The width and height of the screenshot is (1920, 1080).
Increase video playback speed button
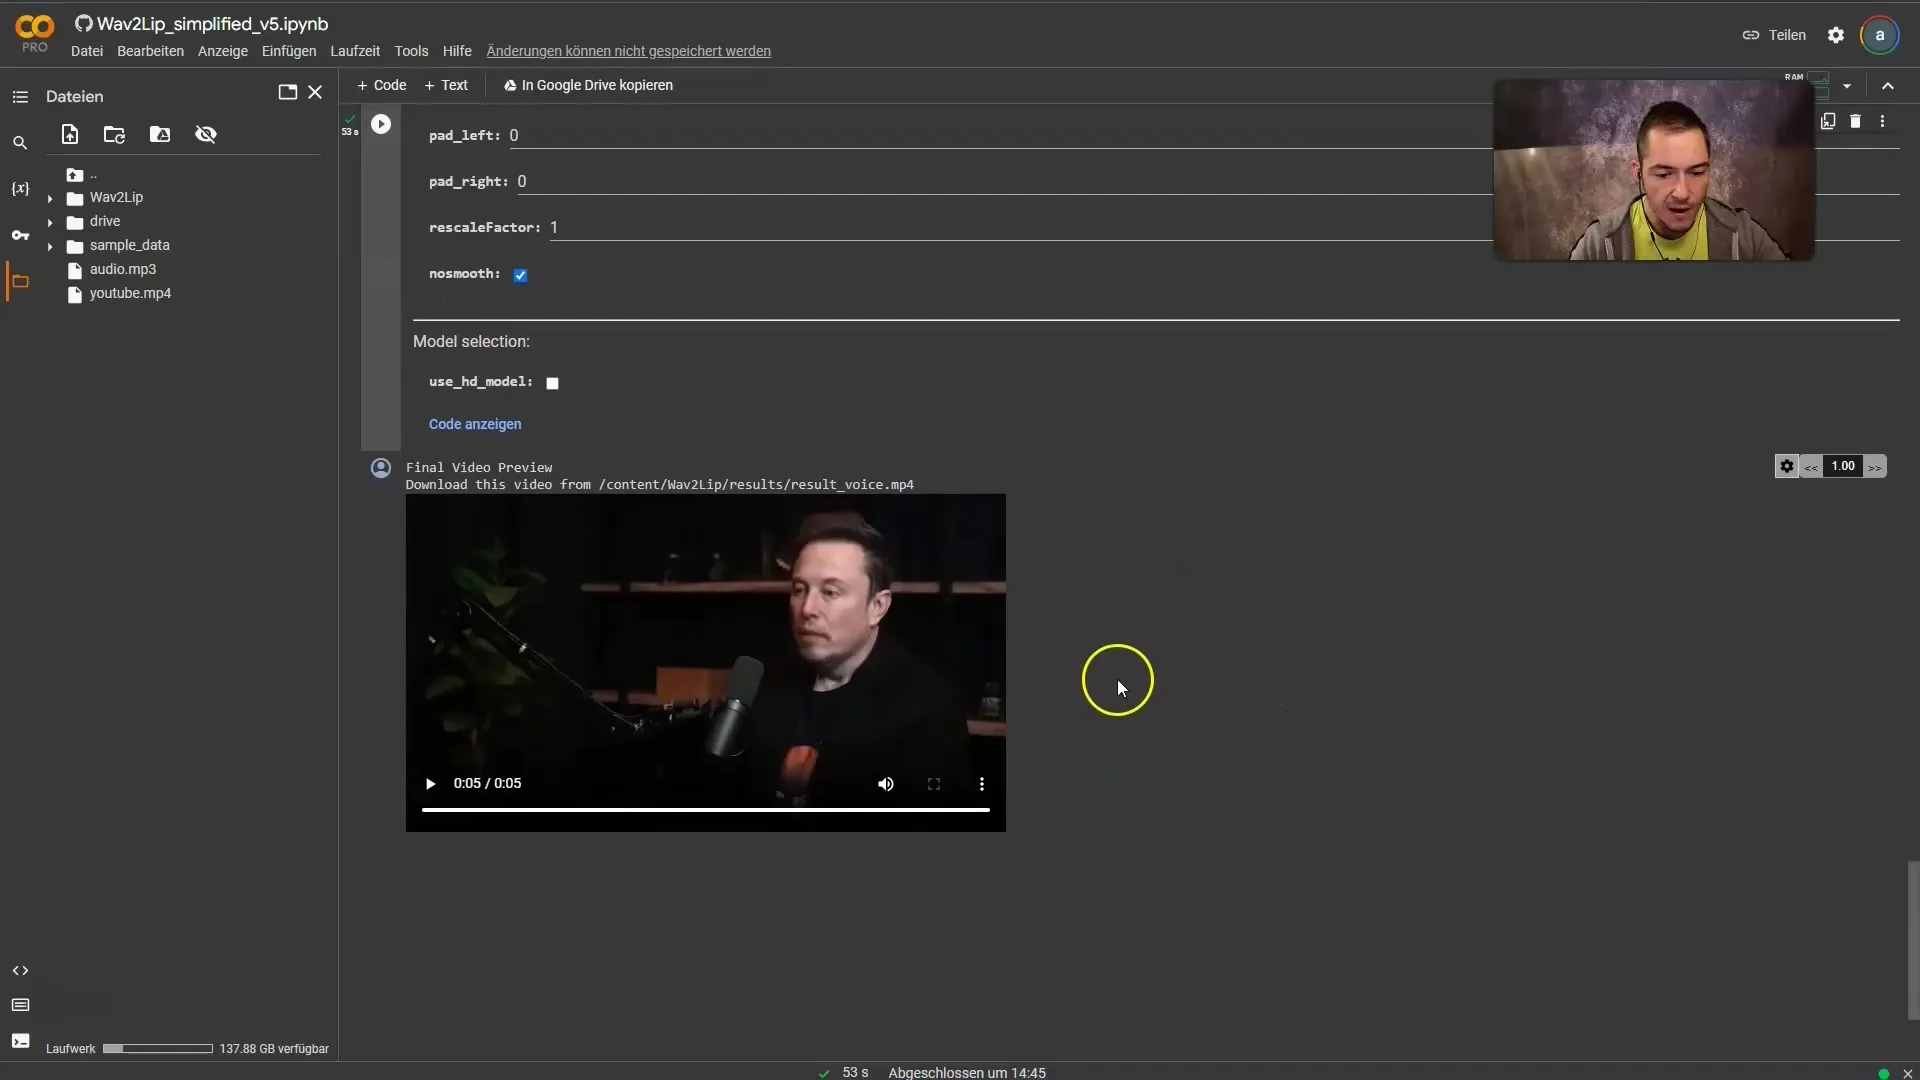point(1875,466)
